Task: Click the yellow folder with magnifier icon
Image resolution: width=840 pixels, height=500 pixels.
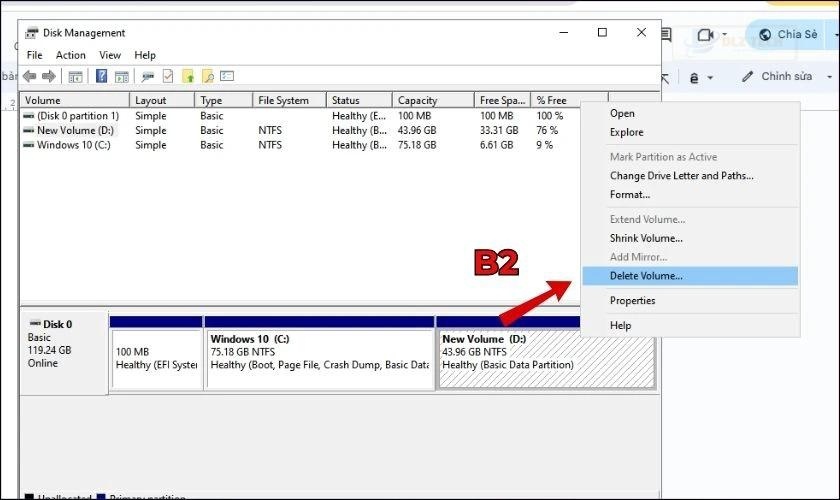Action: coord(207,76)
